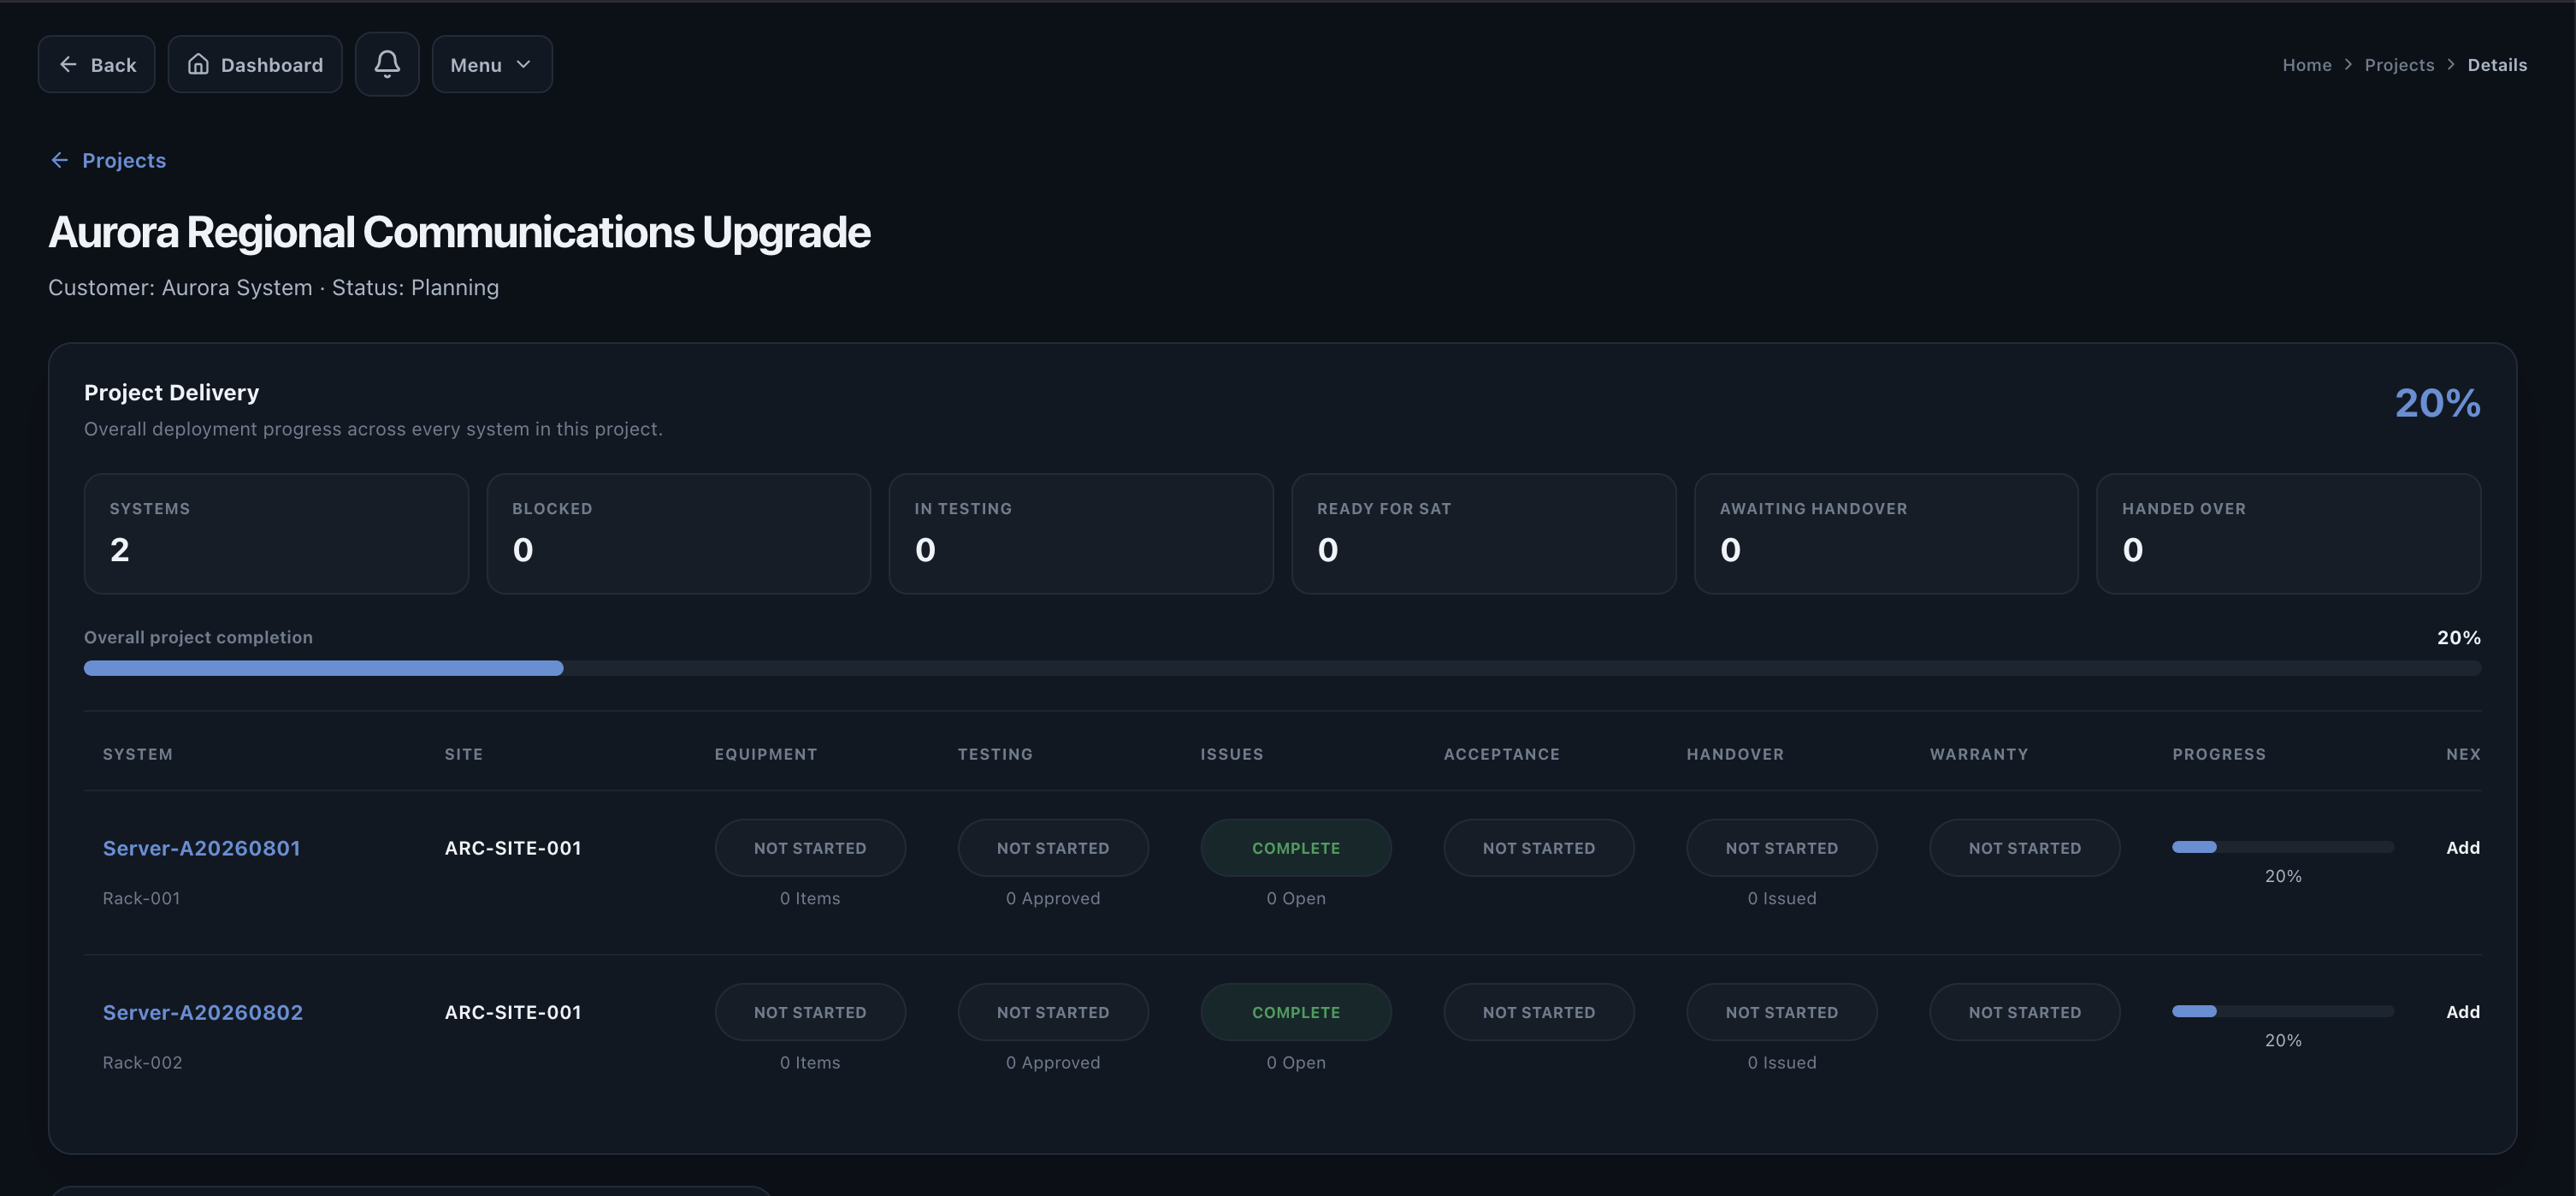The image size is (2576, 1196).
Task: Go to the Dashboard
Action: pos(255,64)
